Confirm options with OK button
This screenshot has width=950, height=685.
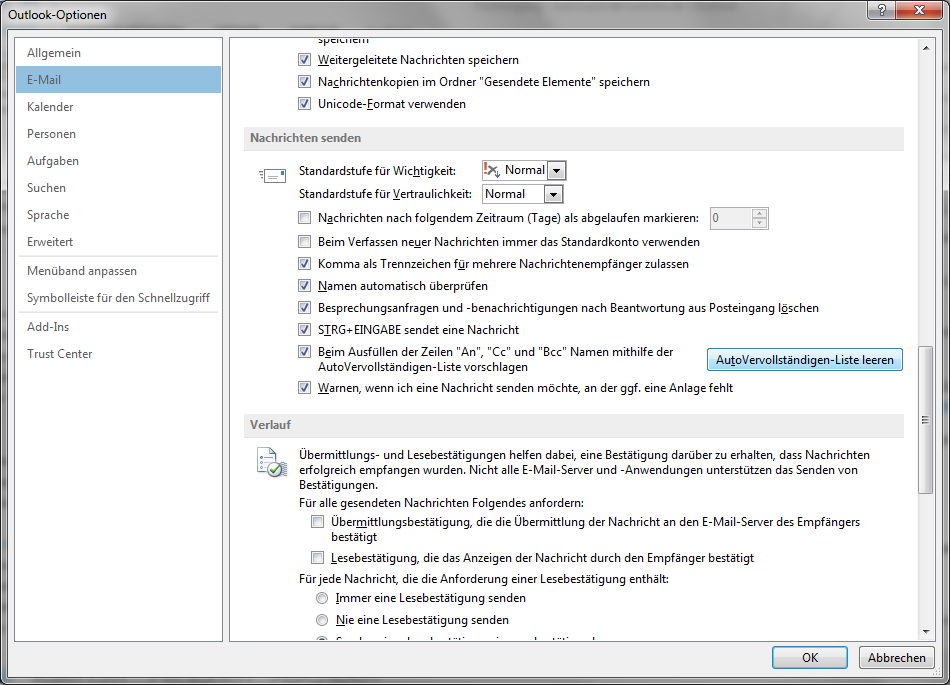[x=809, y=658]
